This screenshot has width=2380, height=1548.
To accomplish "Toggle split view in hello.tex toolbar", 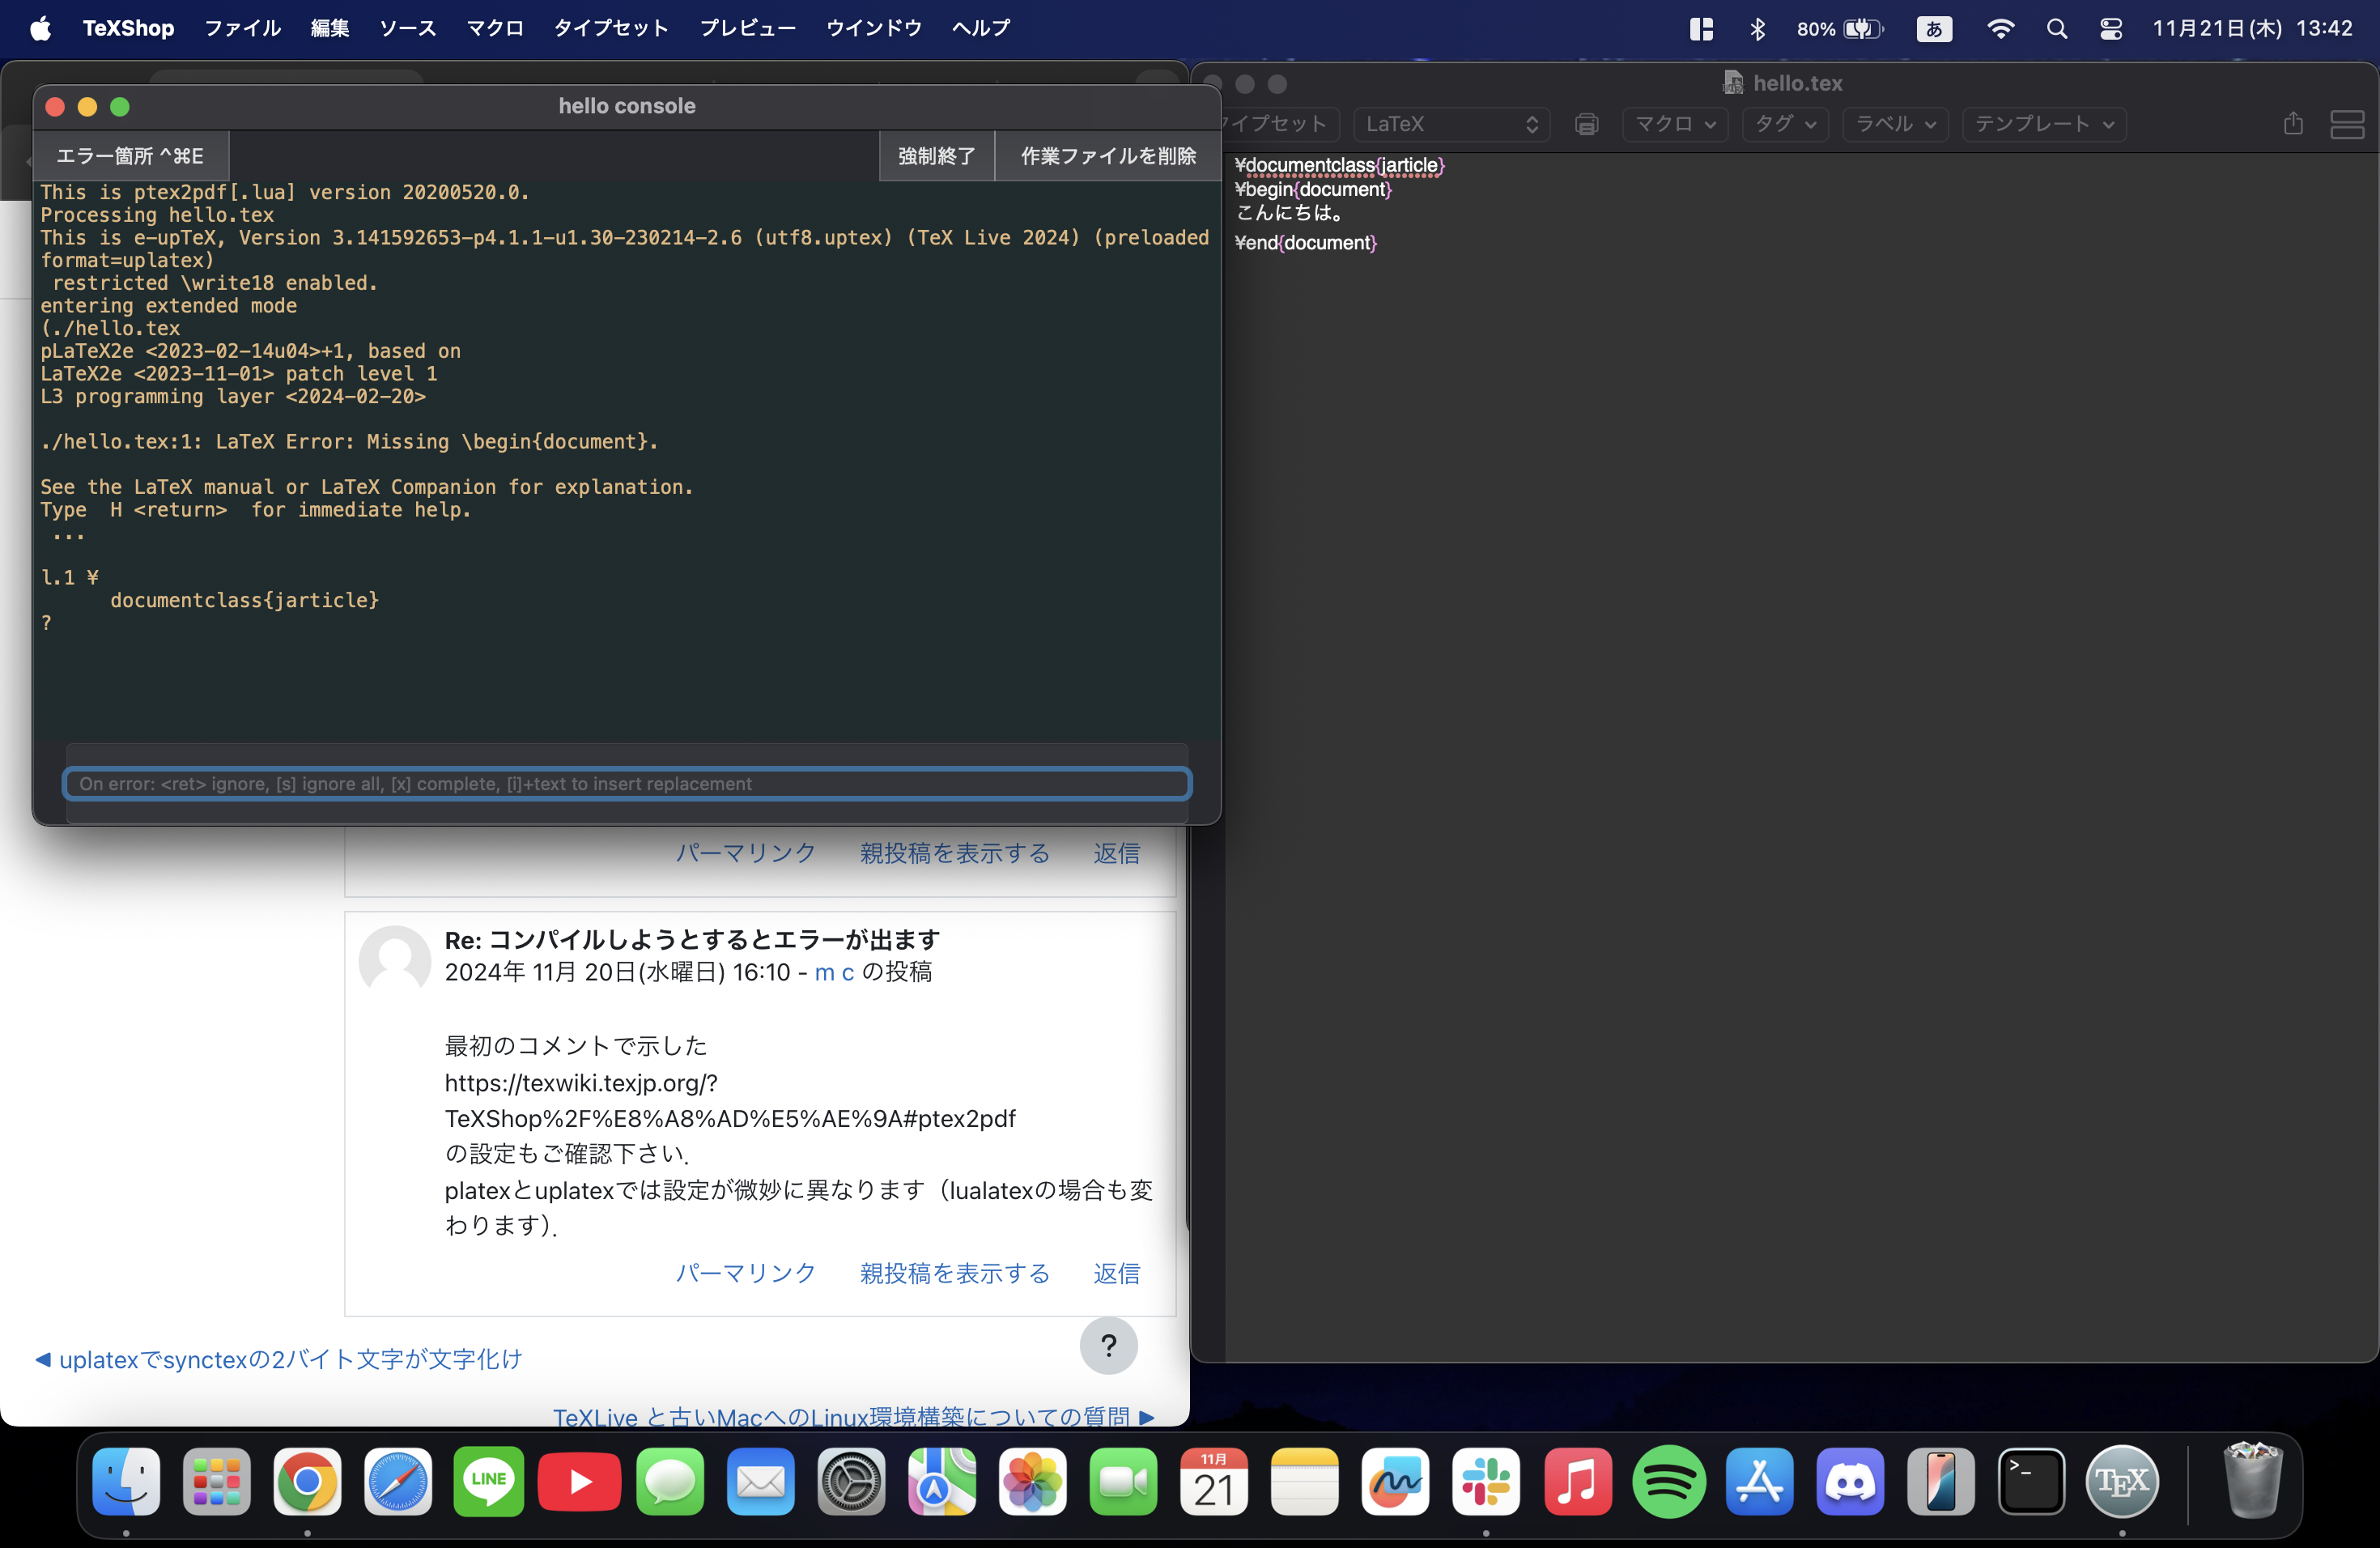I will 2347,124.
